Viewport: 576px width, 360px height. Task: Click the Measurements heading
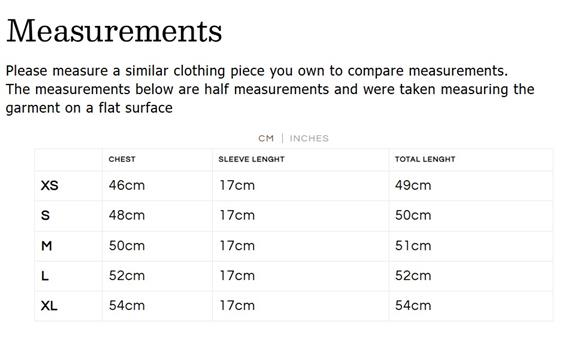(114, 31)
